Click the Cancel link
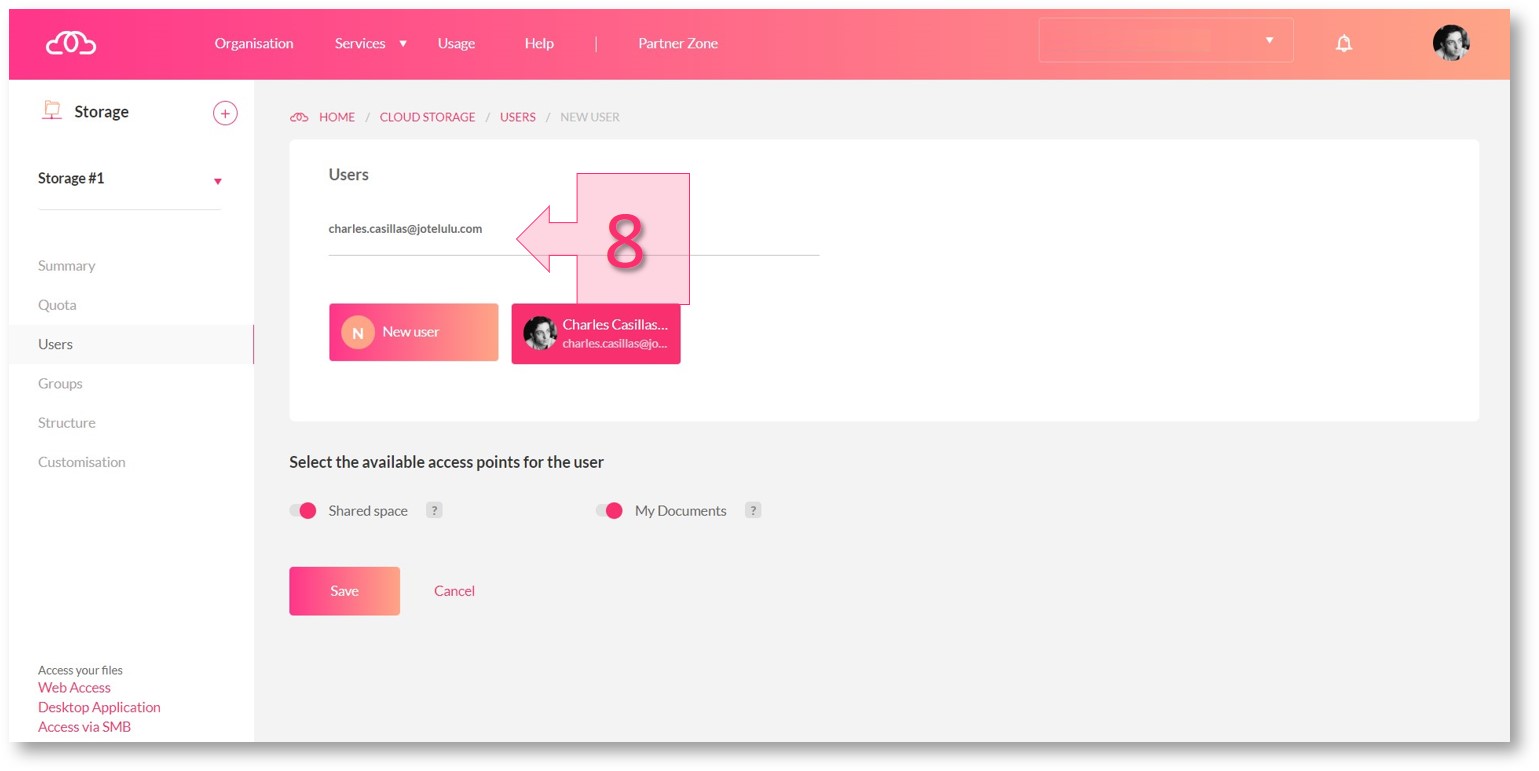The width and height of the screenshot is (1539, 771). pos(454,591)
